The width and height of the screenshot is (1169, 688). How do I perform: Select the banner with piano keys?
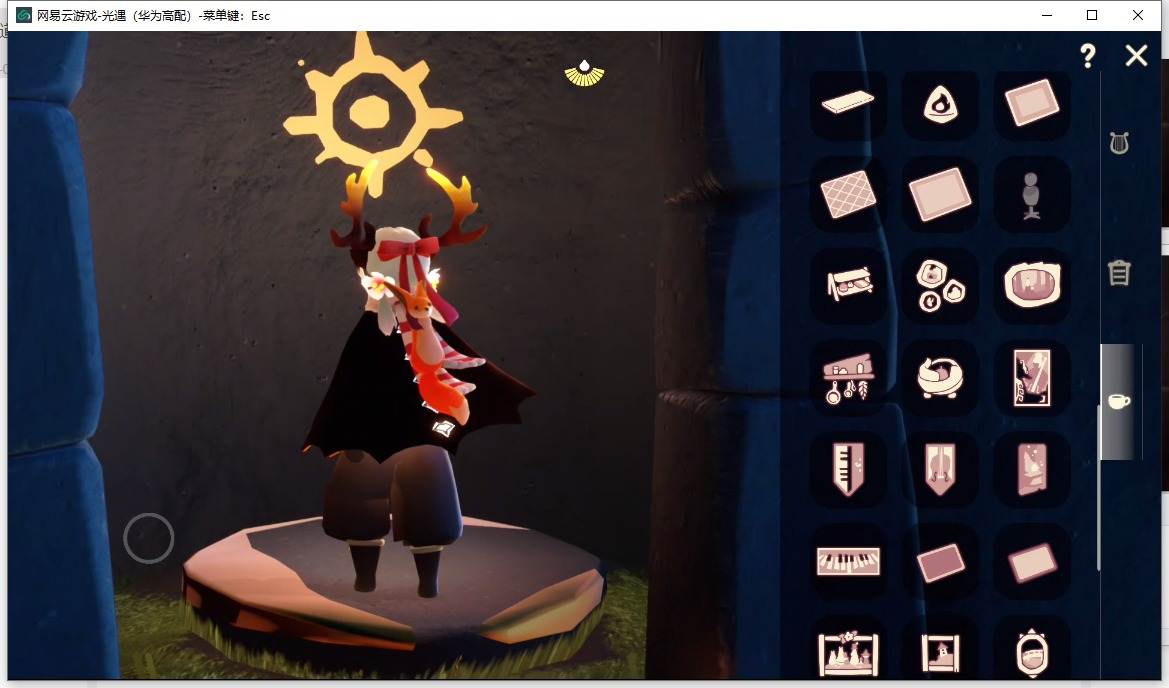point(848,470)
